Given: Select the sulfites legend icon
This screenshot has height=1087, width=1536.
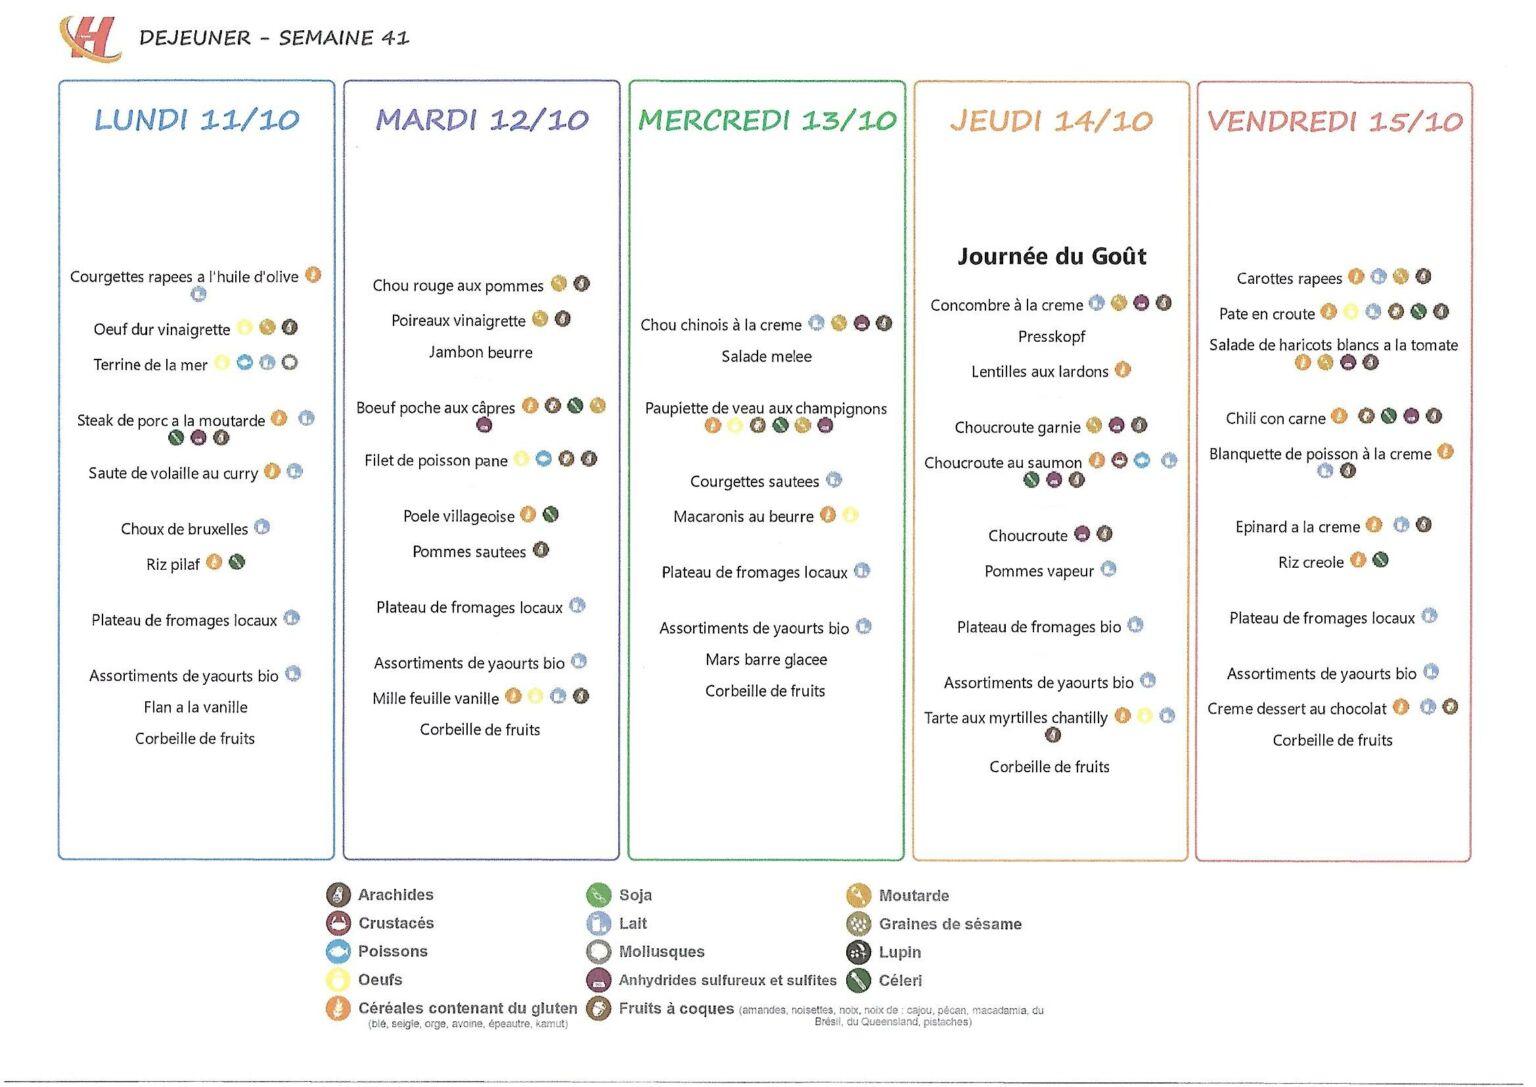Looking at the screenshot, I should pyautogui.click(x=598, y=980).
